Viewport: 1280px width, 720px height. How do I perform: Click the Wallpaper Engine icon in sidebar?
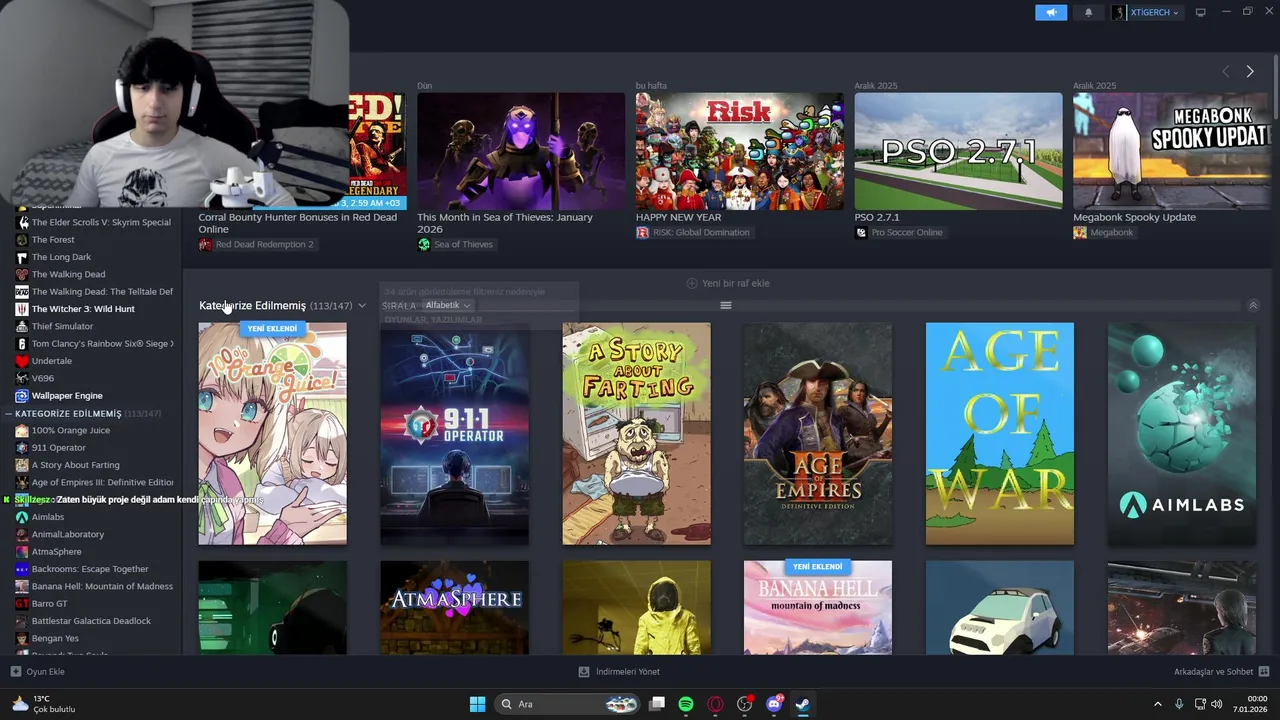(x=22, y=396)
